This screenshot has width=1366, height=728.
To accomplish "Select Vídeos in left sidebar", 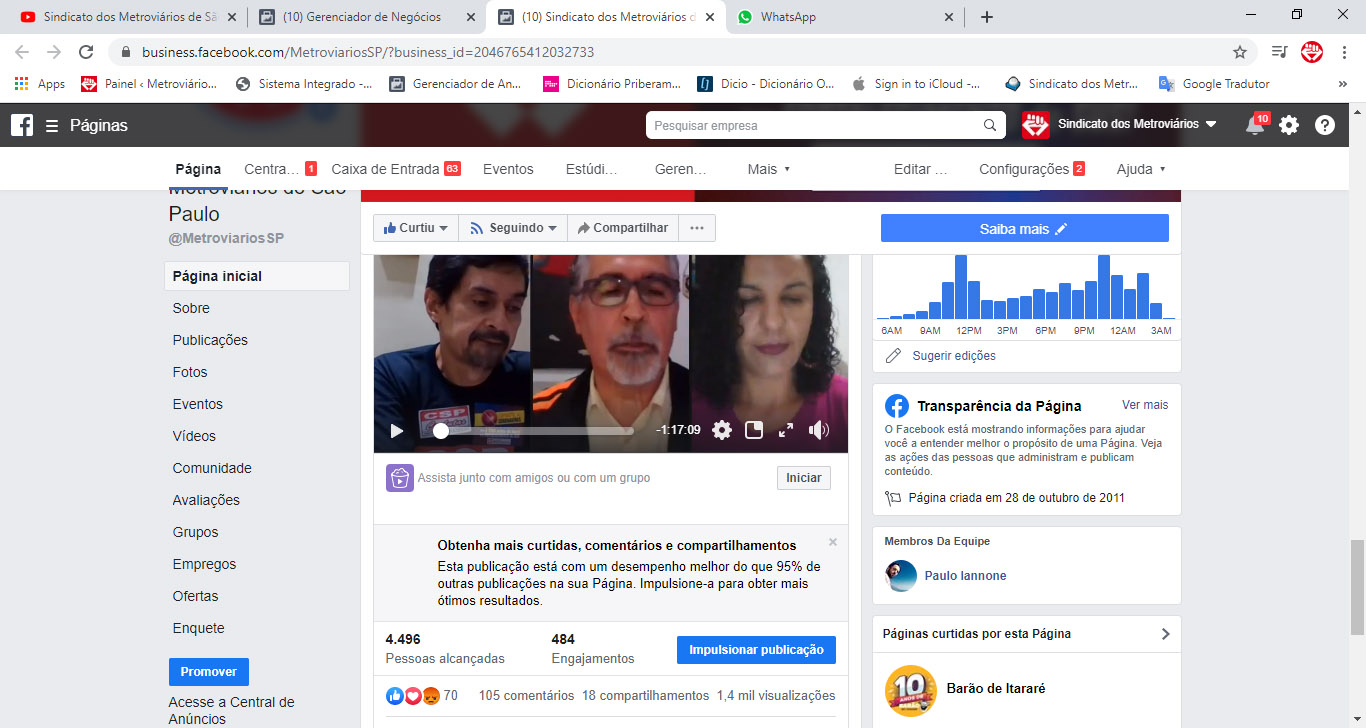I will pos(194,436).
